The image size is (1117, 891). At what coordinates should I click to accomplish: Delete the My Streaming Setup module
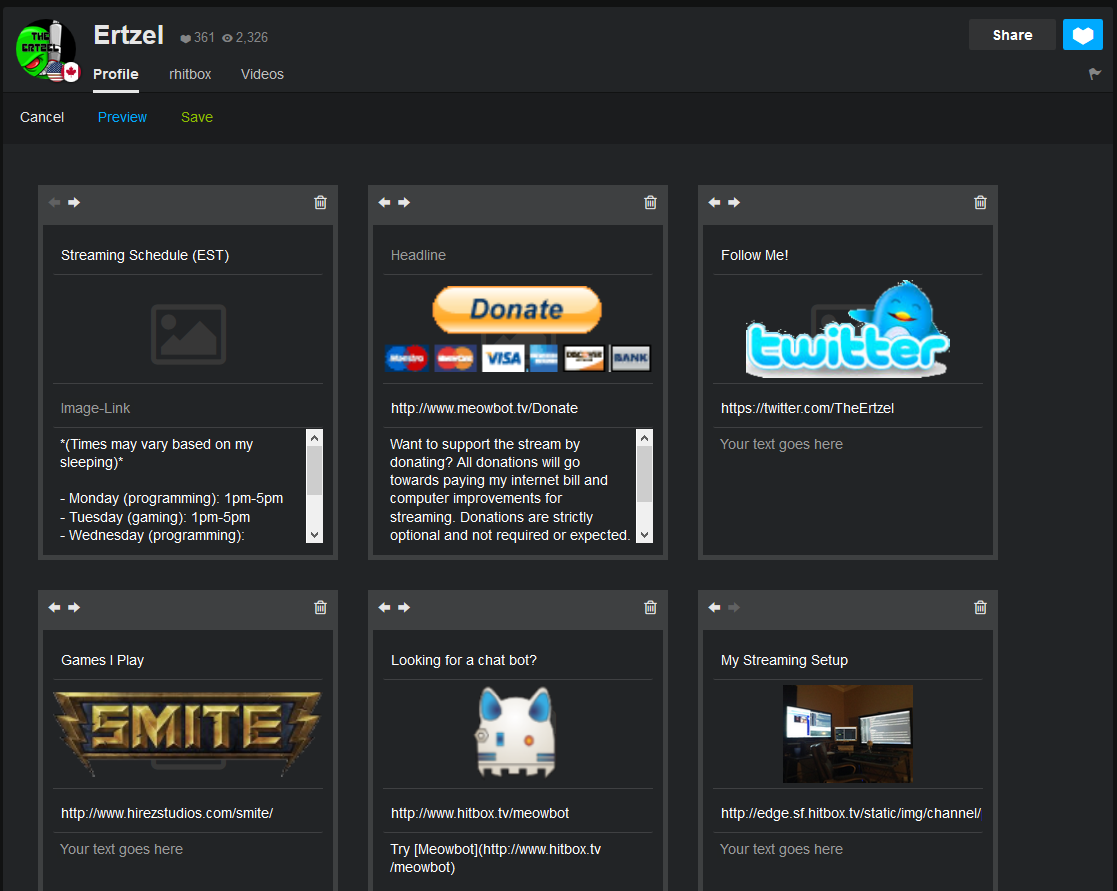point(980,607)
